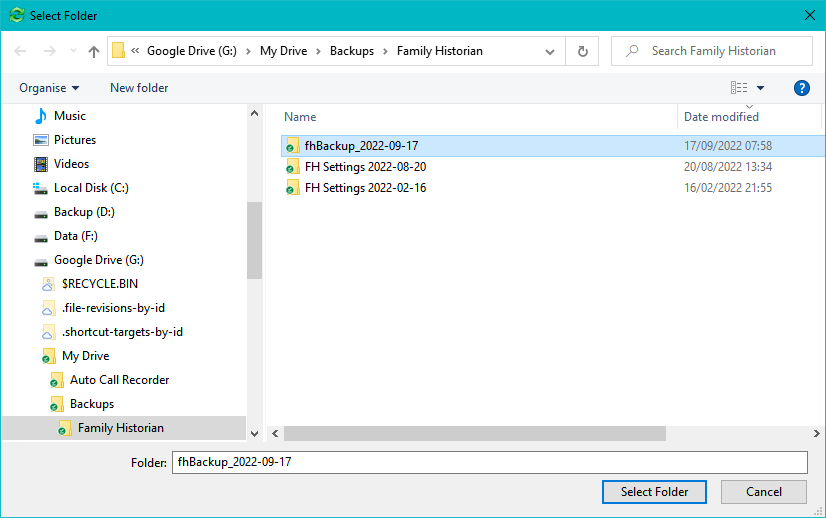Screen dimensions: 826x518
Task: Refresh the Family Historian folder view
Action: 582,51
